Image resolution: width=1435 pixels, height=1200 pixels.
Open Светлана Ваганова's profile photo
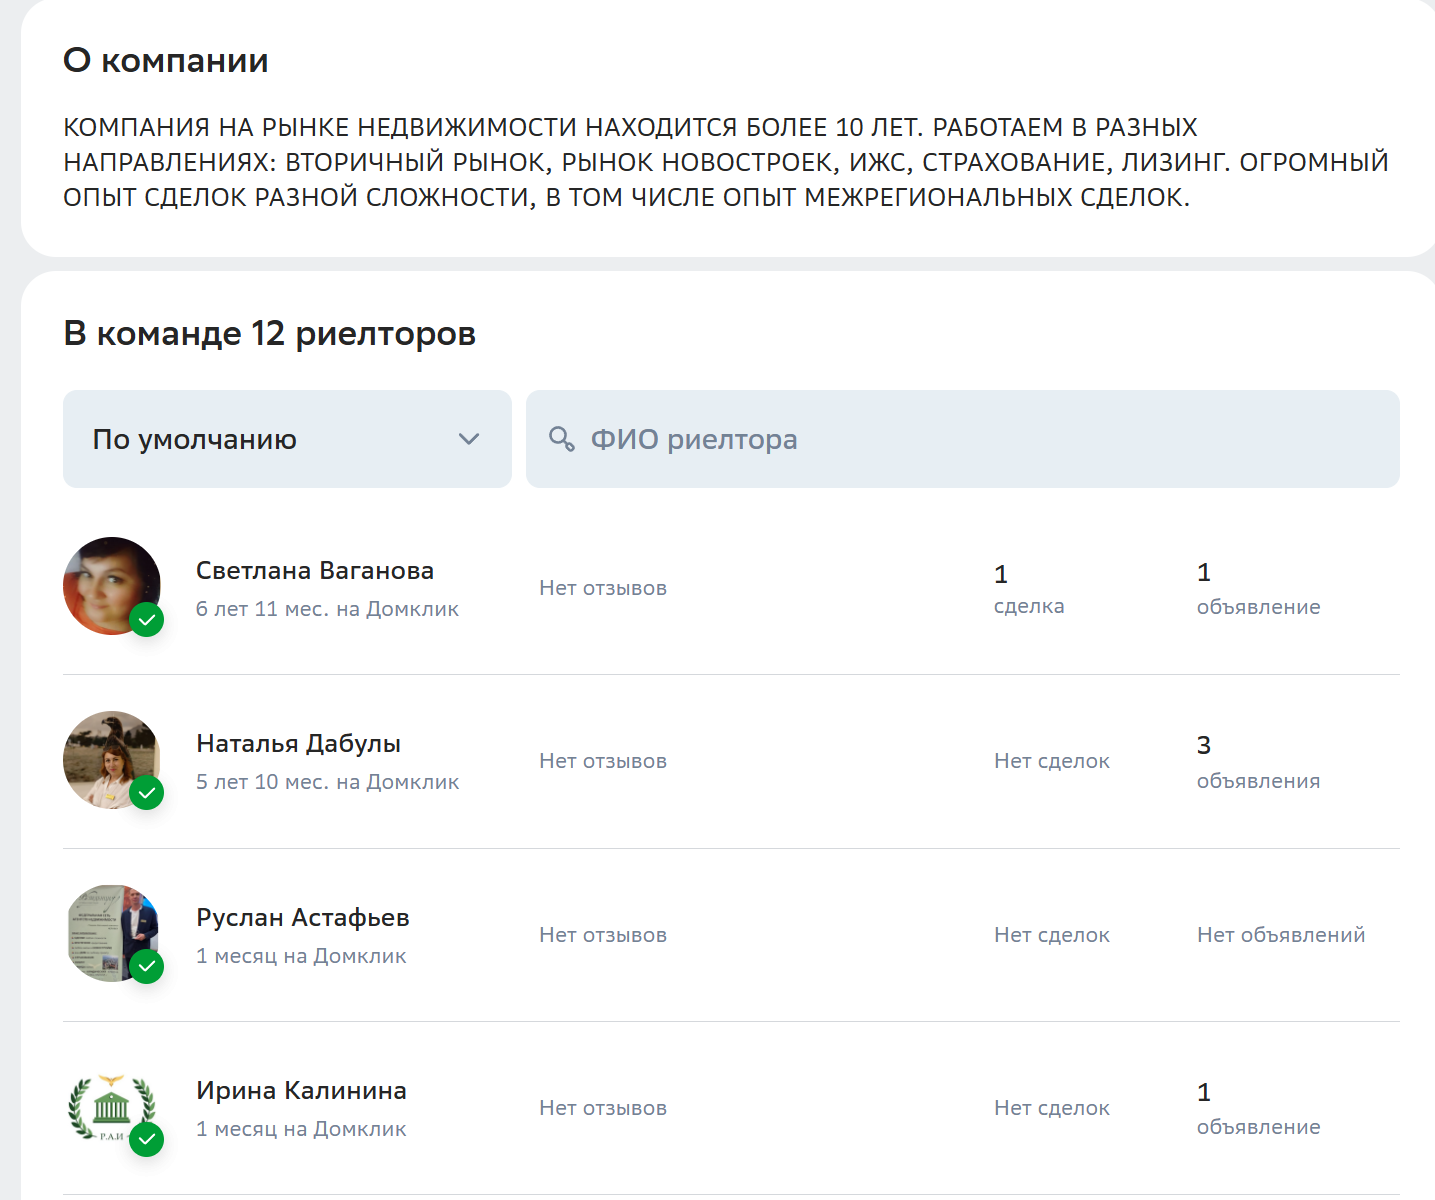pyautogui.click(x=108, y=582)
